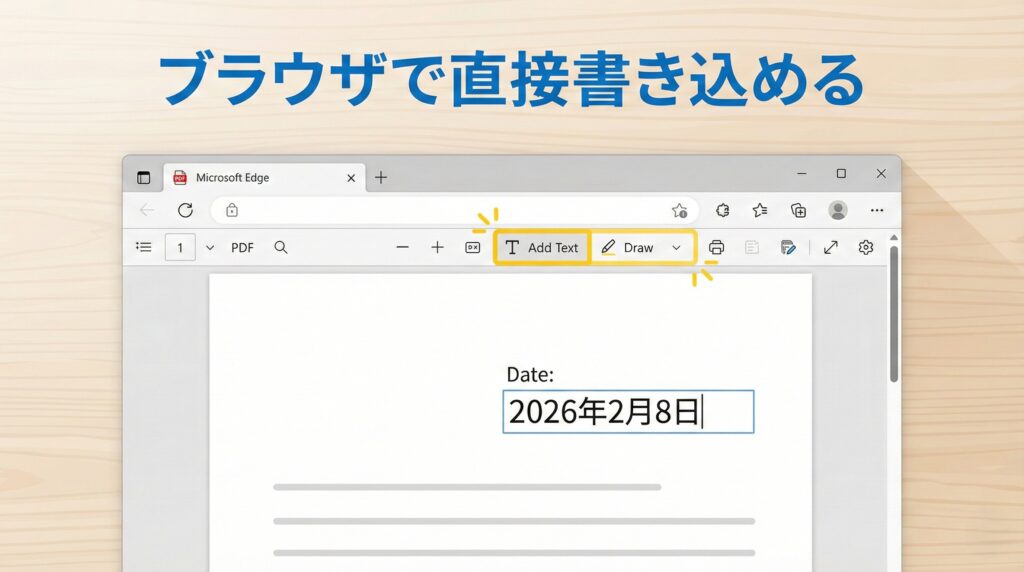Toggle the fit to page icon
The height and width of the screenshot is (572, 1024).
coord(473,248)
